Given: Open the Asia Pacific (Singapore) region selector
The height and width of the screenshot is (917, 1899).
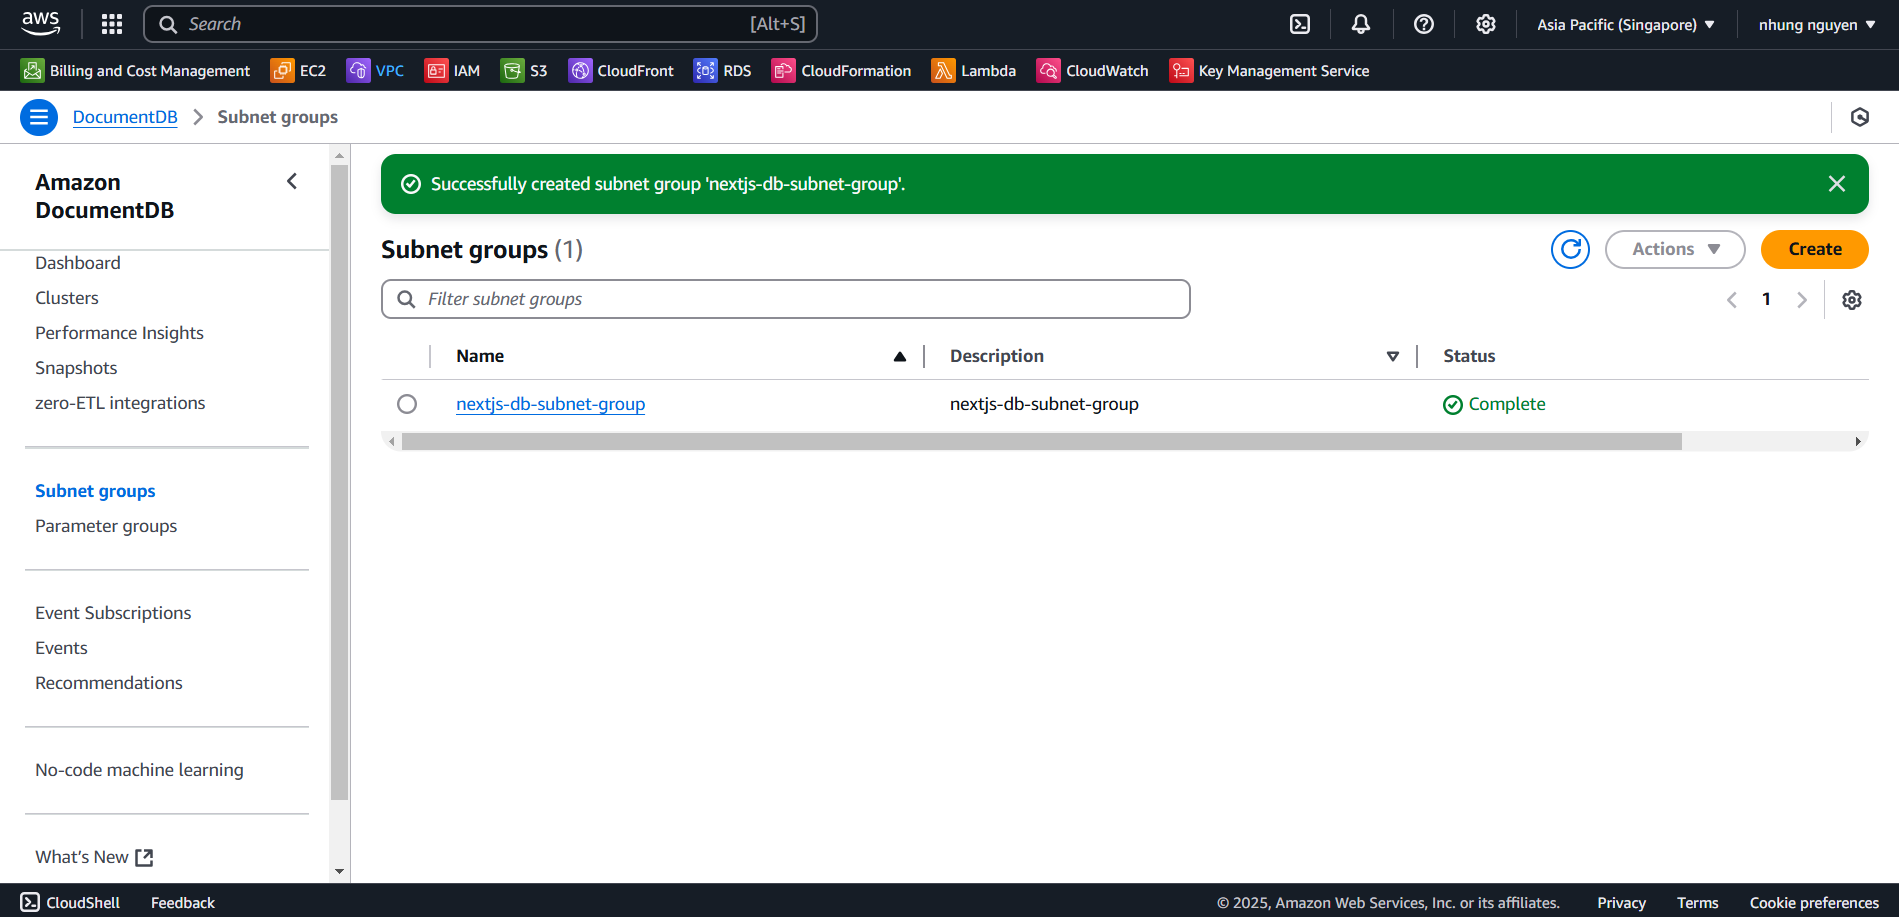Looking at the screenshot, I should point(1625,24).
